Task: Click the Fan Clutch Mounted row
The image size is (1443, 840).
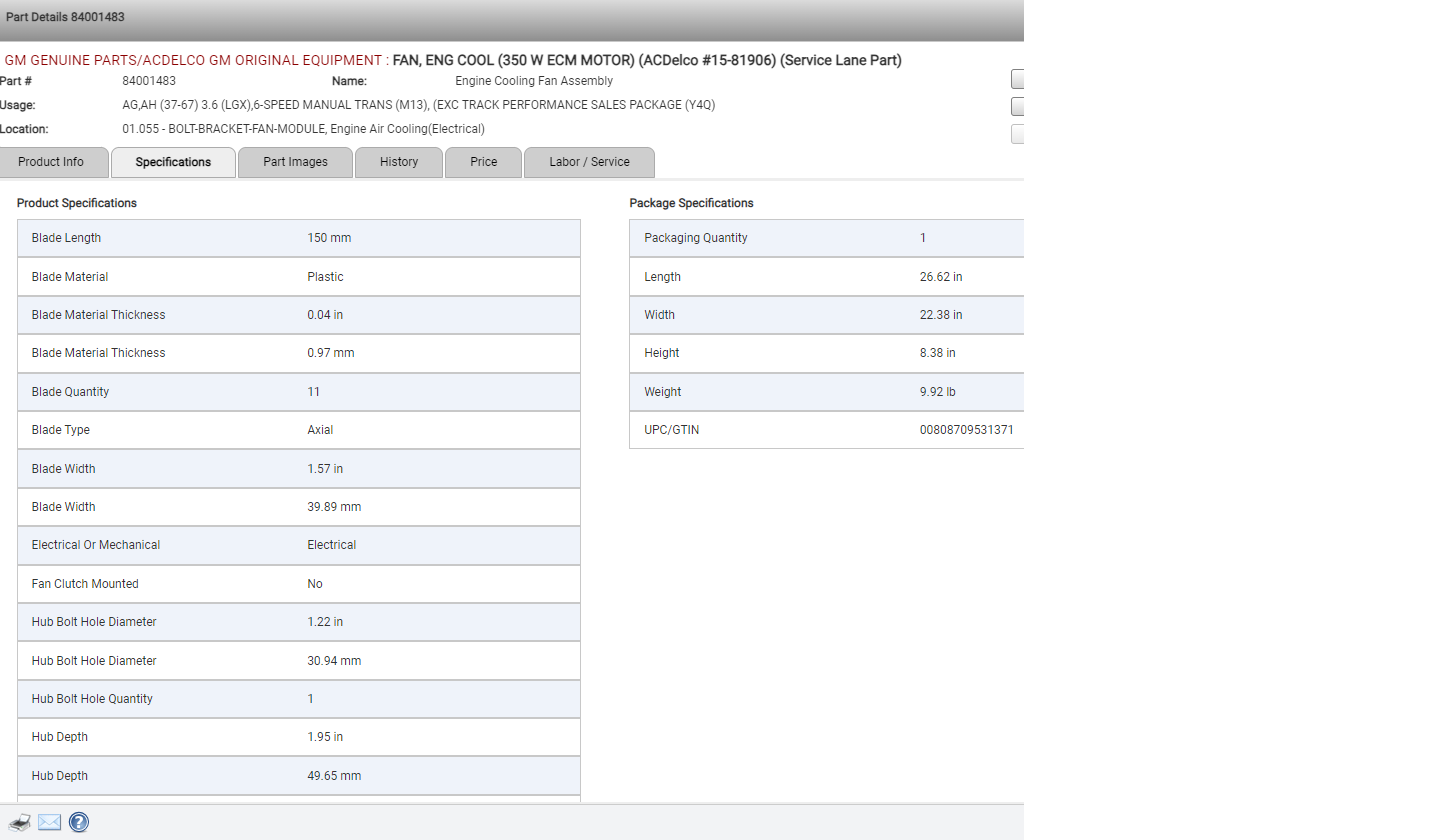Action: 298,584
